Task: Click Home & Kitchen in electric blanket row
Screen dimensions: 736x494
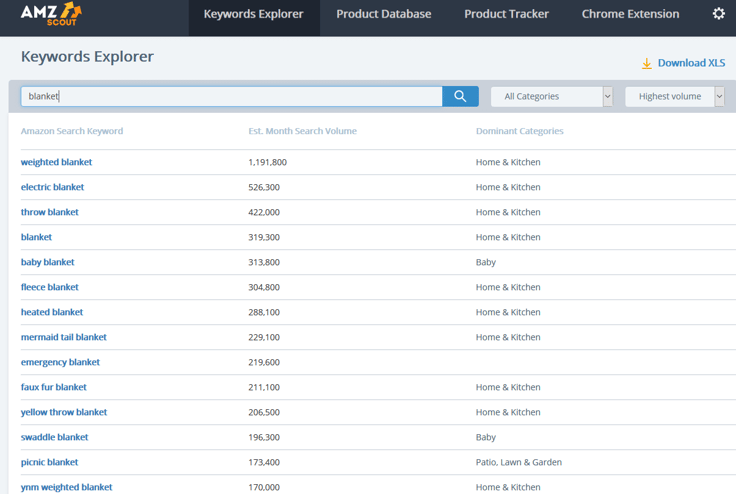Action: tap(508, 187)
